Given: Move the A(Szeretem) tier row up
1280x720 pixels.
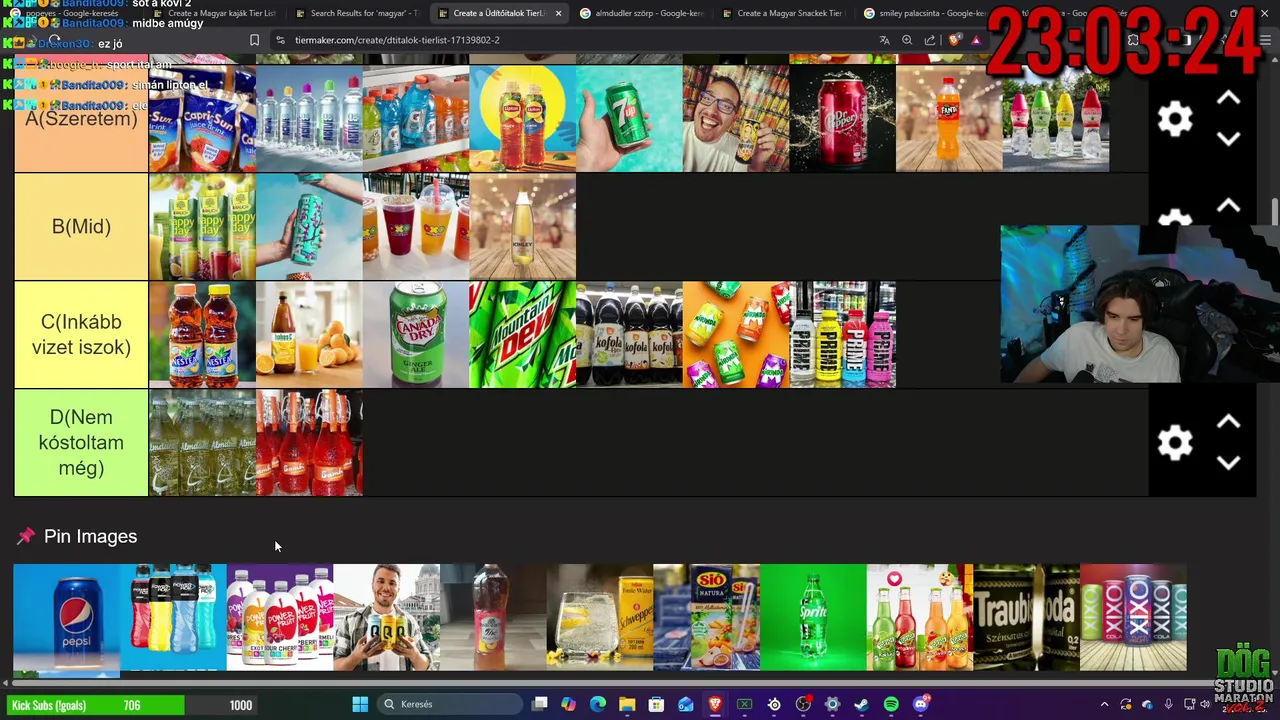Looking at the screenshot, I should (x=1228, y=99).
